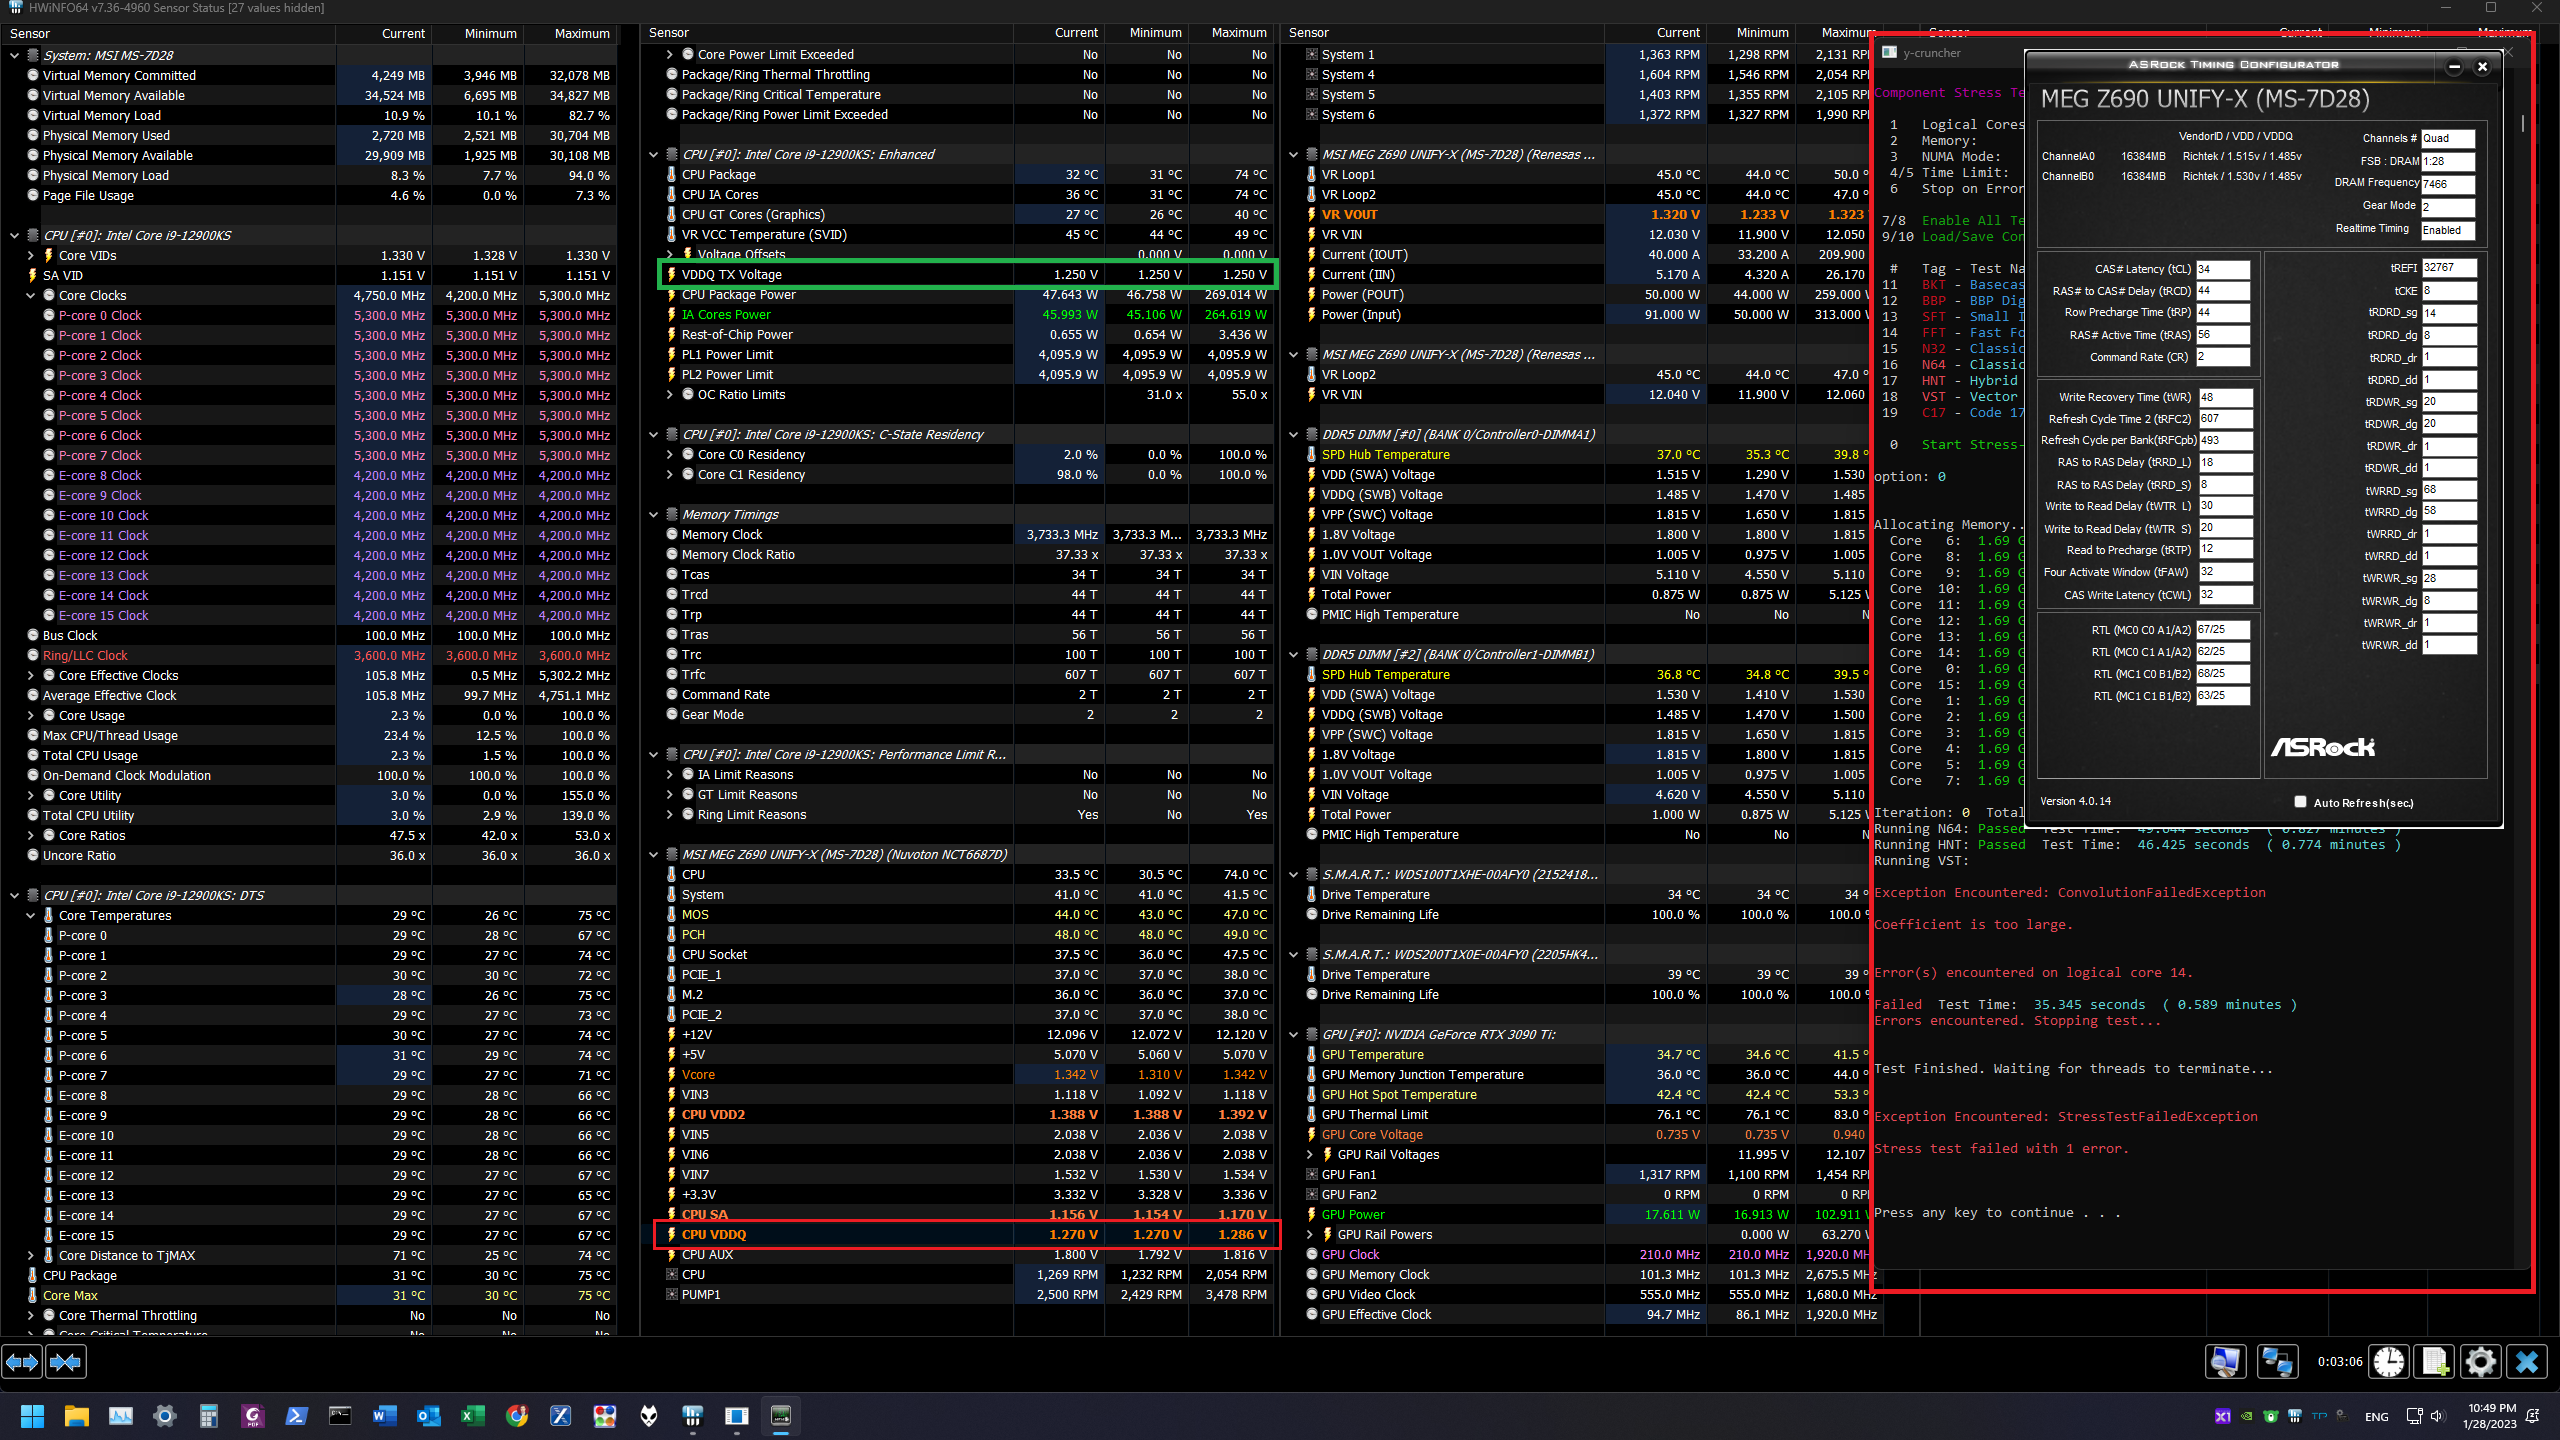Expand the IA Limit Reasons row
The width and height of the screenshot is (2560, 1440).
tap(670, 775)
